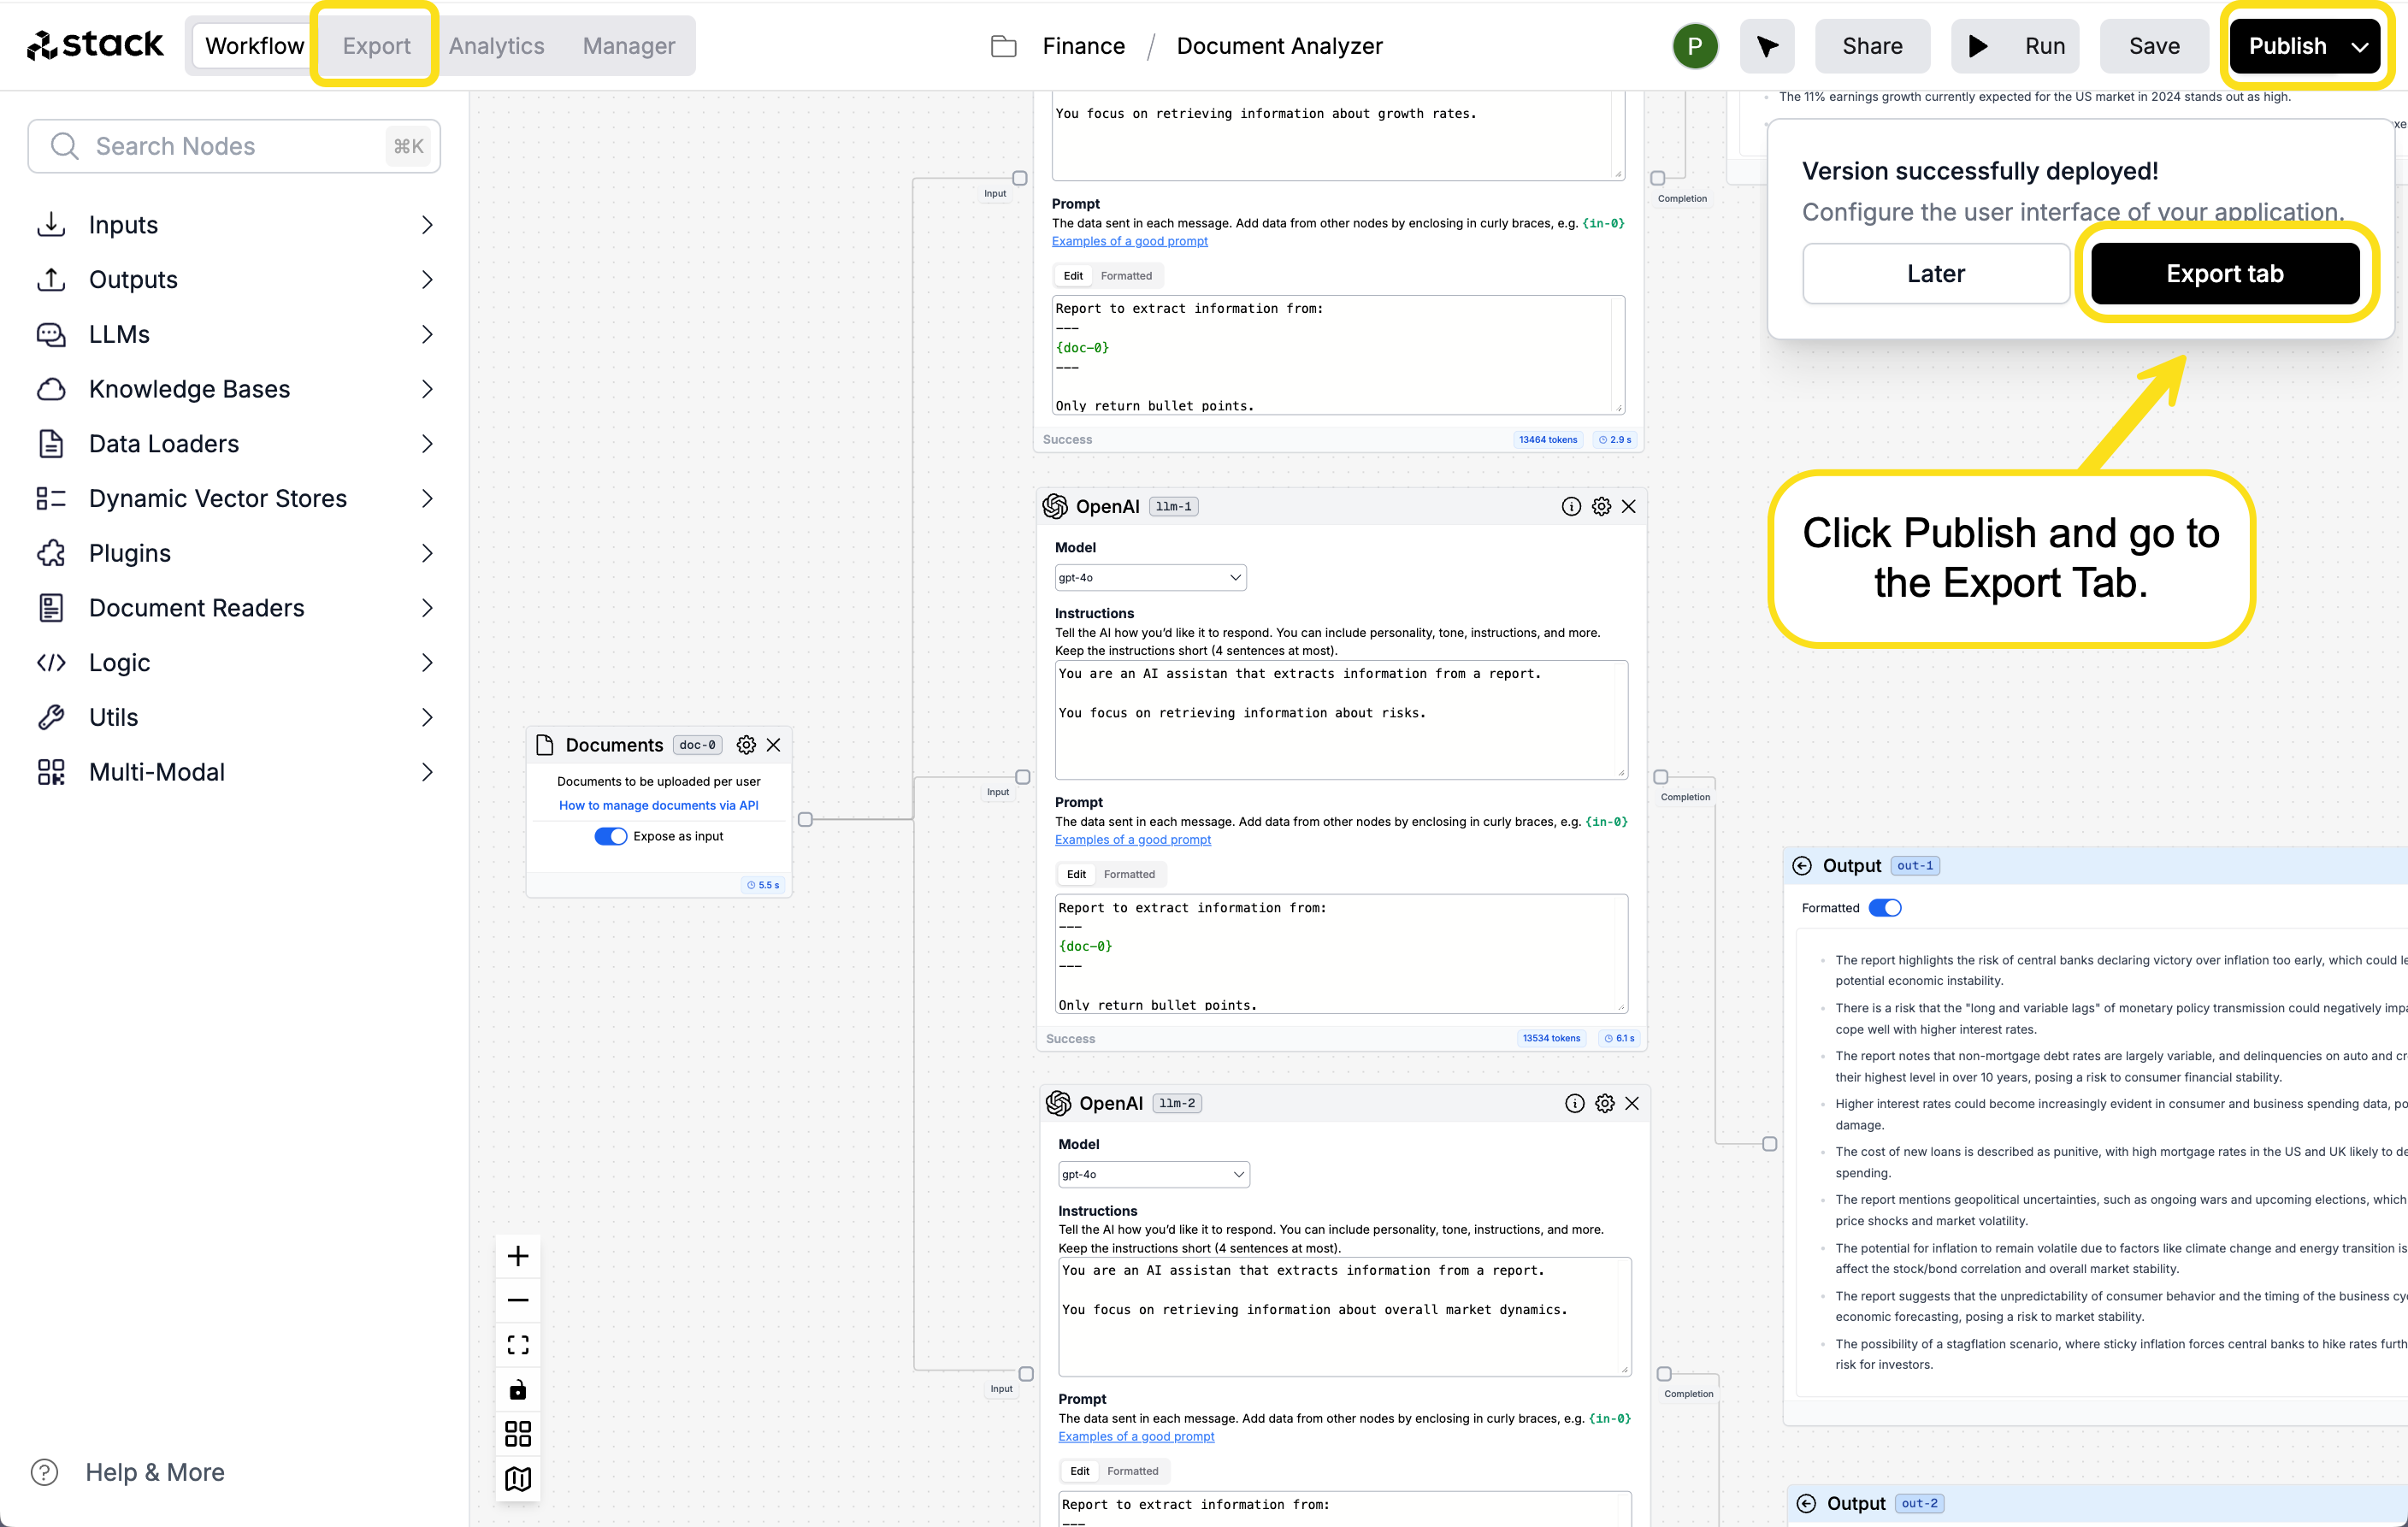Toggle the Expose as input switch
Viewport: 2408px width, 1527px height.
611,835
